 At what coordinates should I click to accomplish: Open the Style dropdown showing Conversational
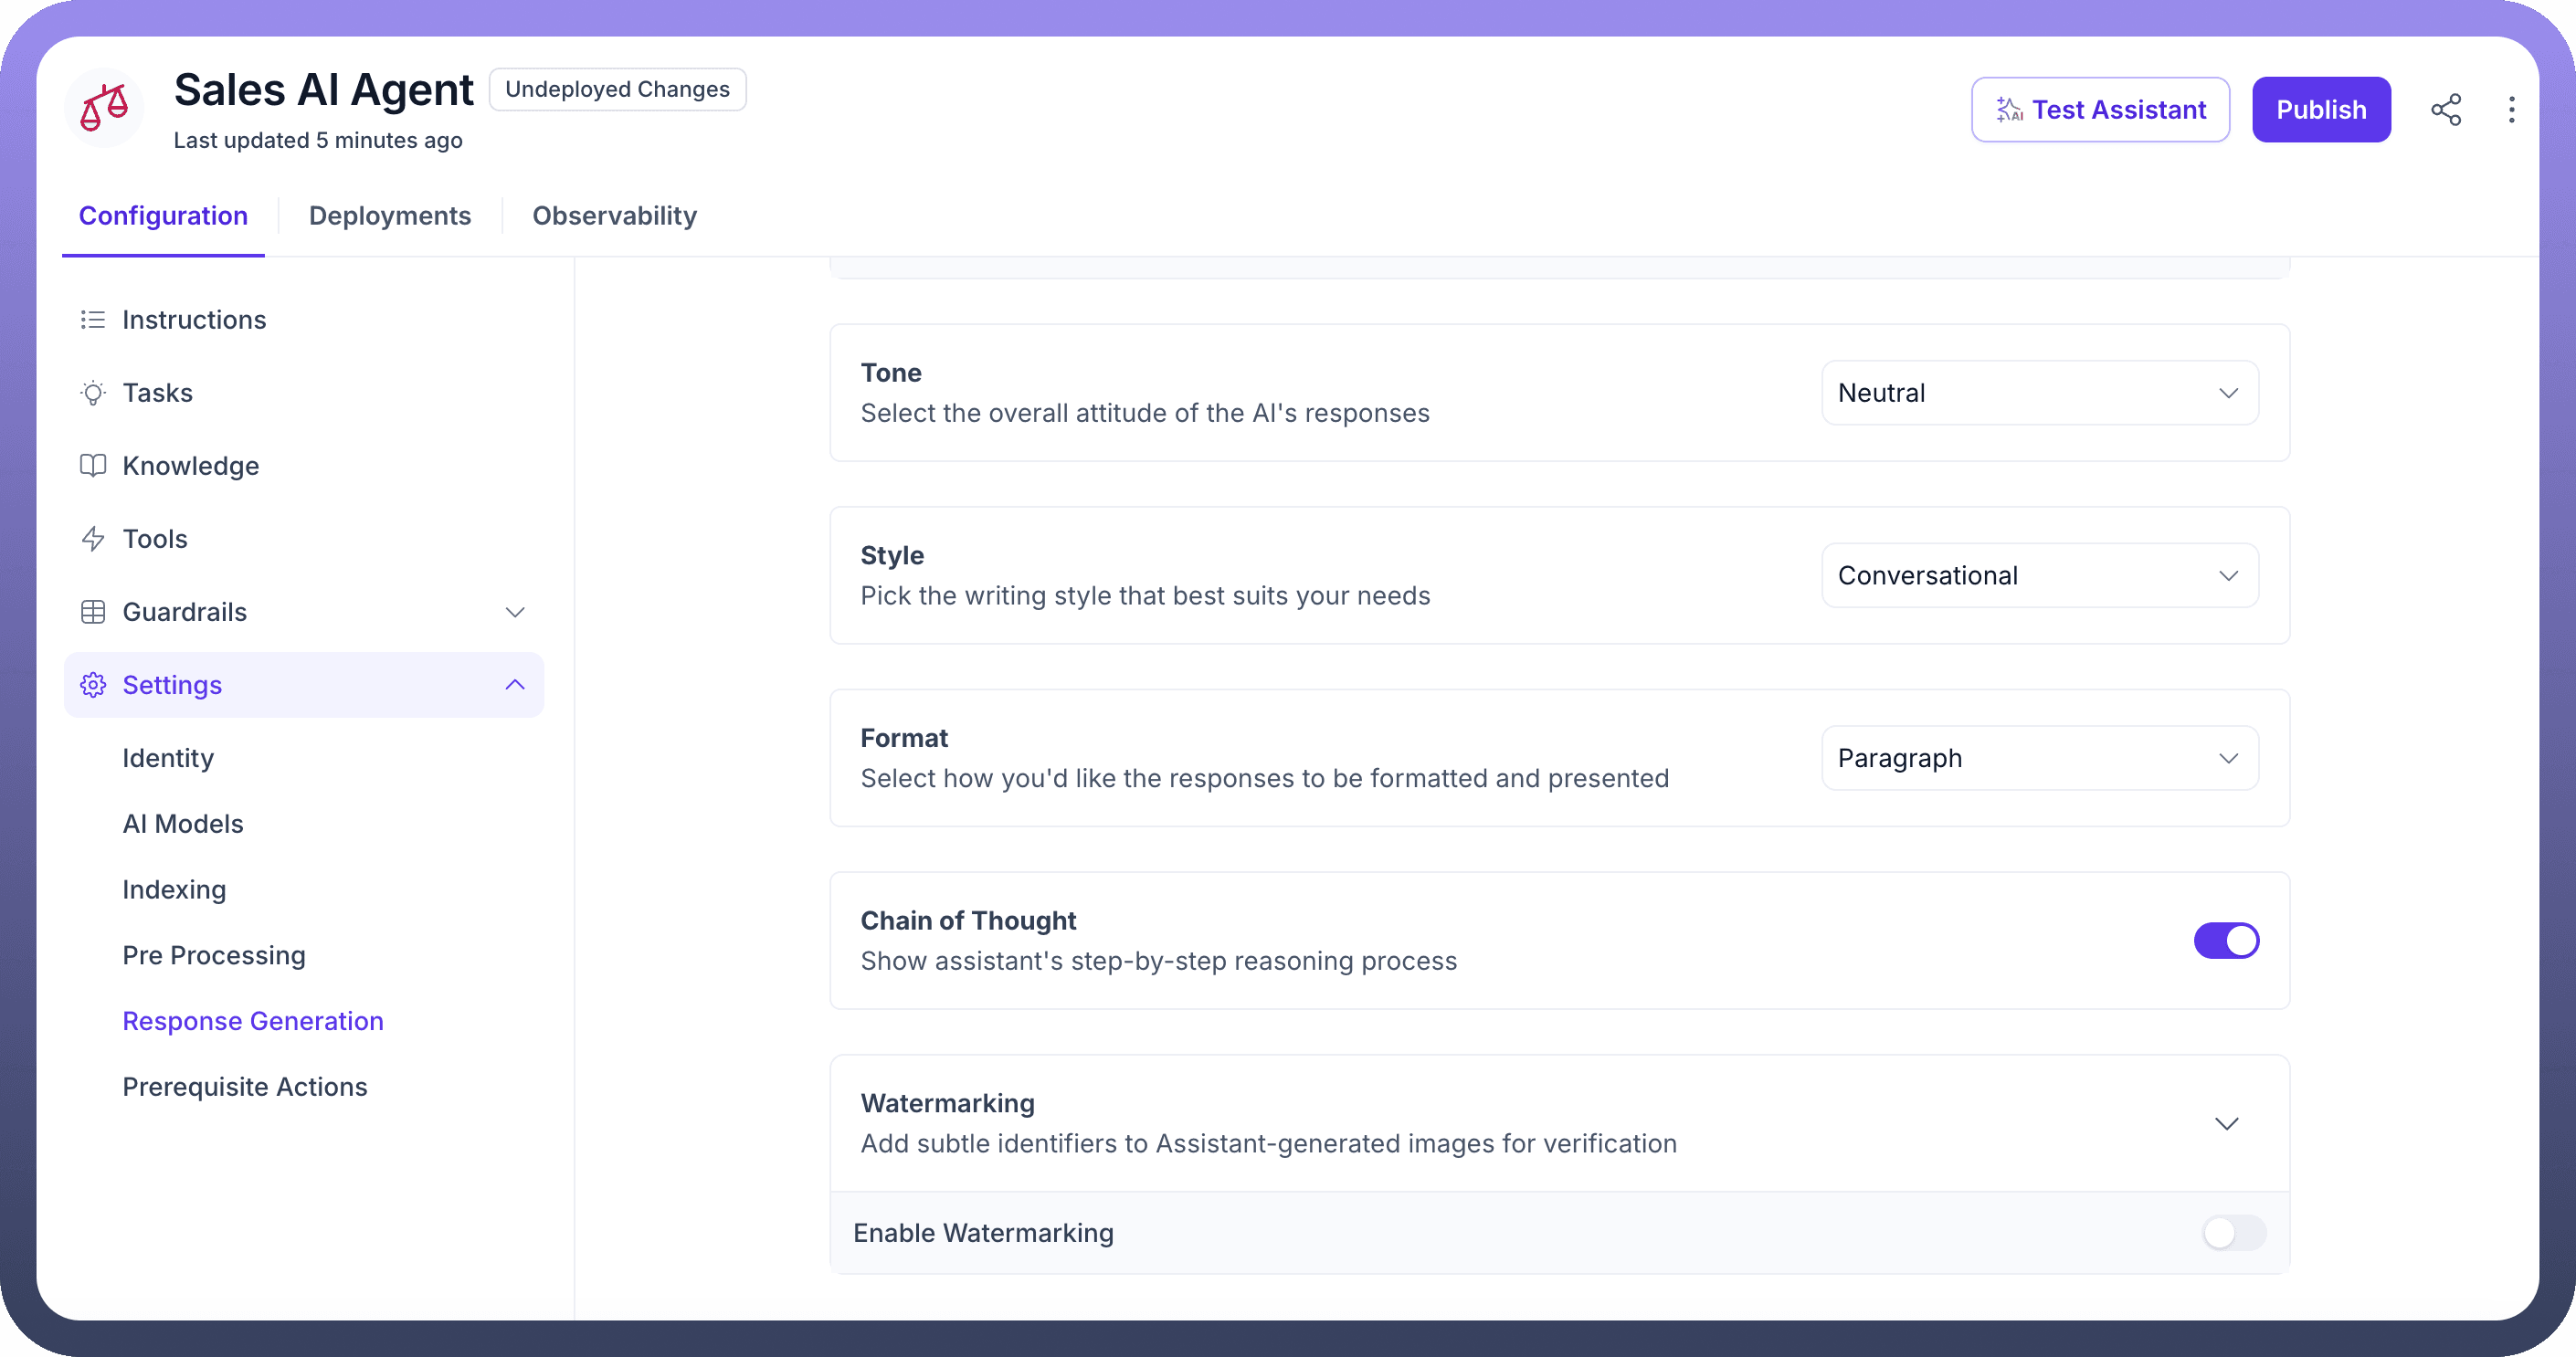tap(2039, 576)
